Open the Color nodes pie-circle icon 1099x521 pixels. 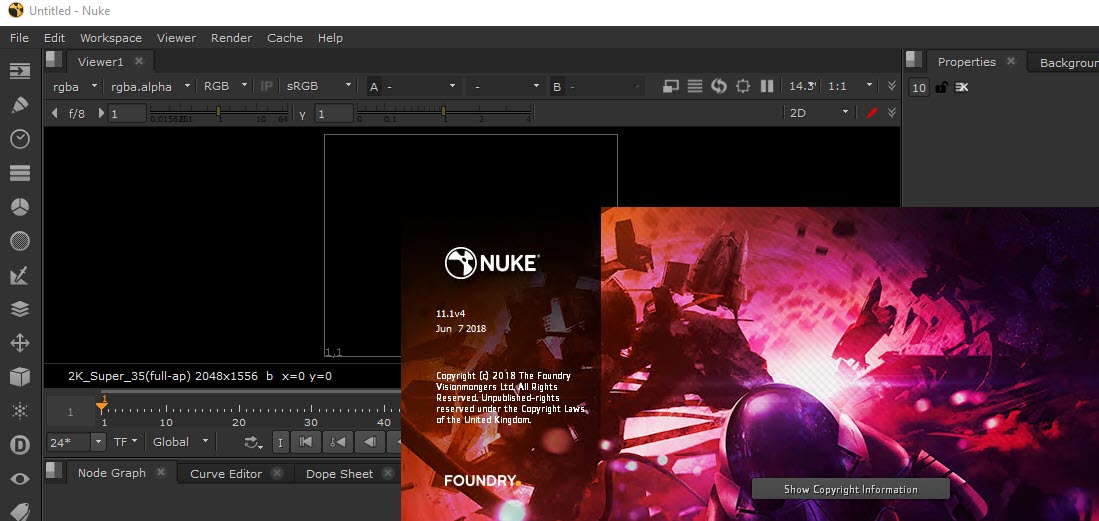[x=20, y=207]
